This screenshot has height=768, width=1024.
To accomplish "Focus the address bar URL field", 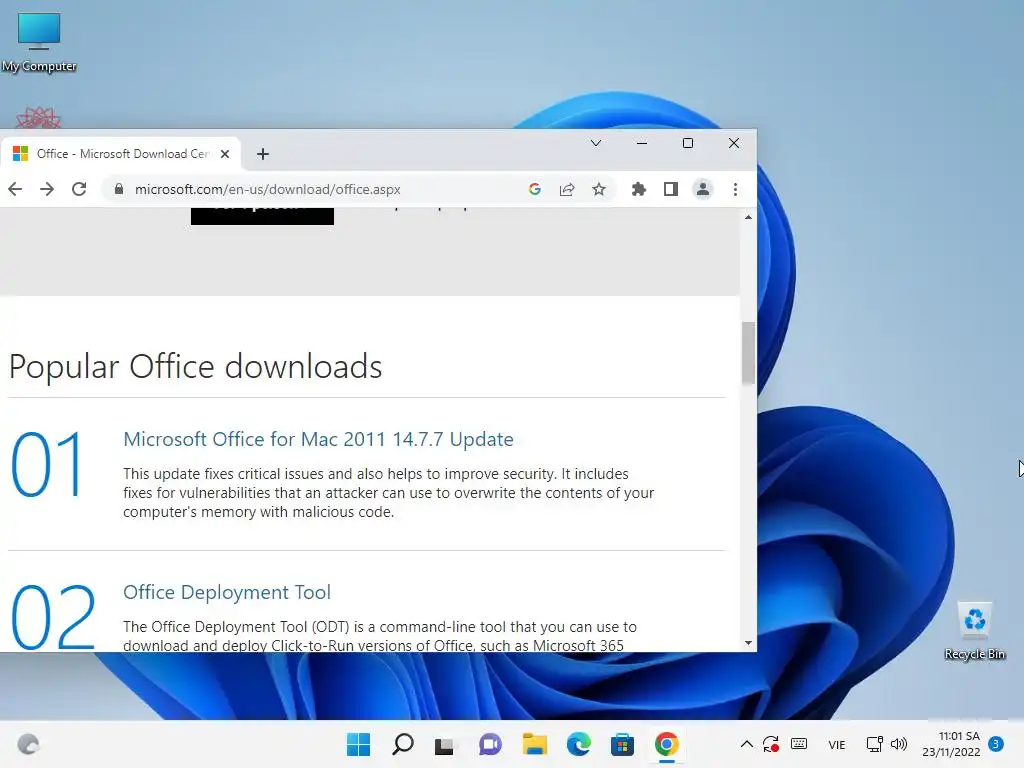I will (320, 189).
